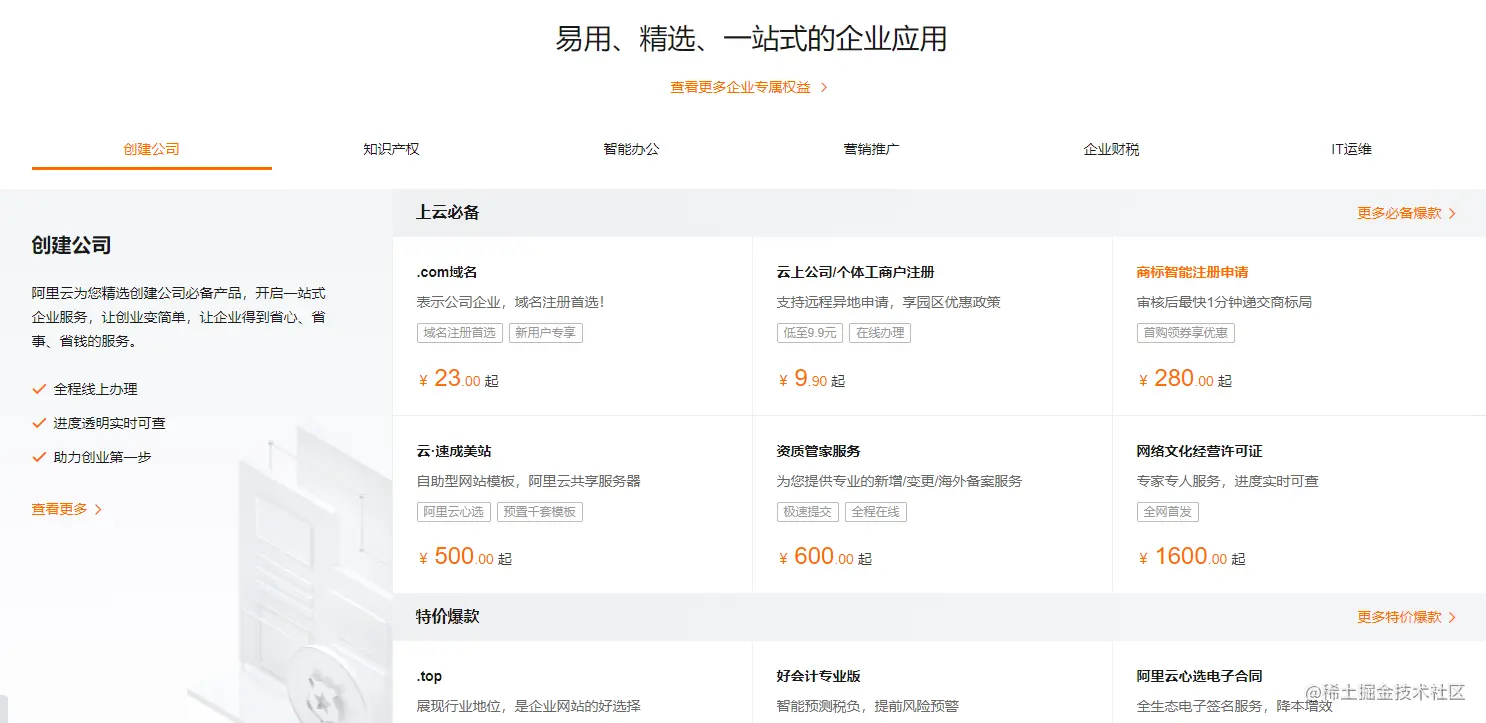The image size is (1486, 723).
Task: Click 更多特价爆款 link
Action: (1399, 617)
